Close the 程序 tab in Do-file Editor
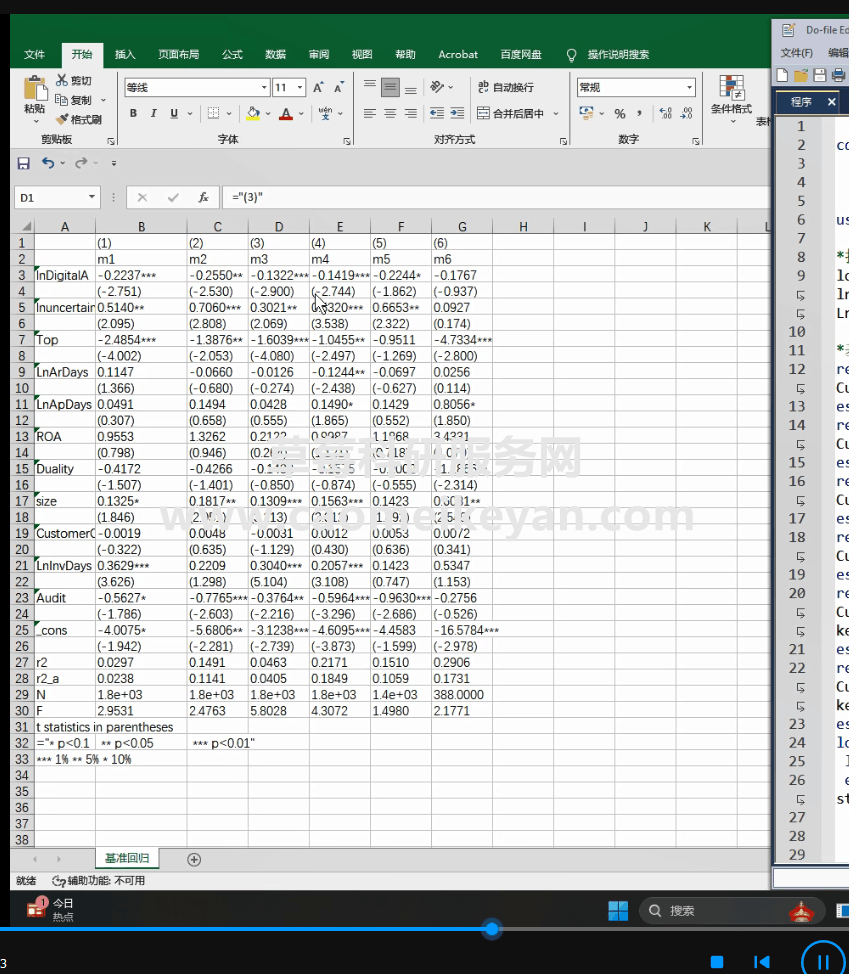This screenshot has height=974, width=849. (x=832, y=102)
